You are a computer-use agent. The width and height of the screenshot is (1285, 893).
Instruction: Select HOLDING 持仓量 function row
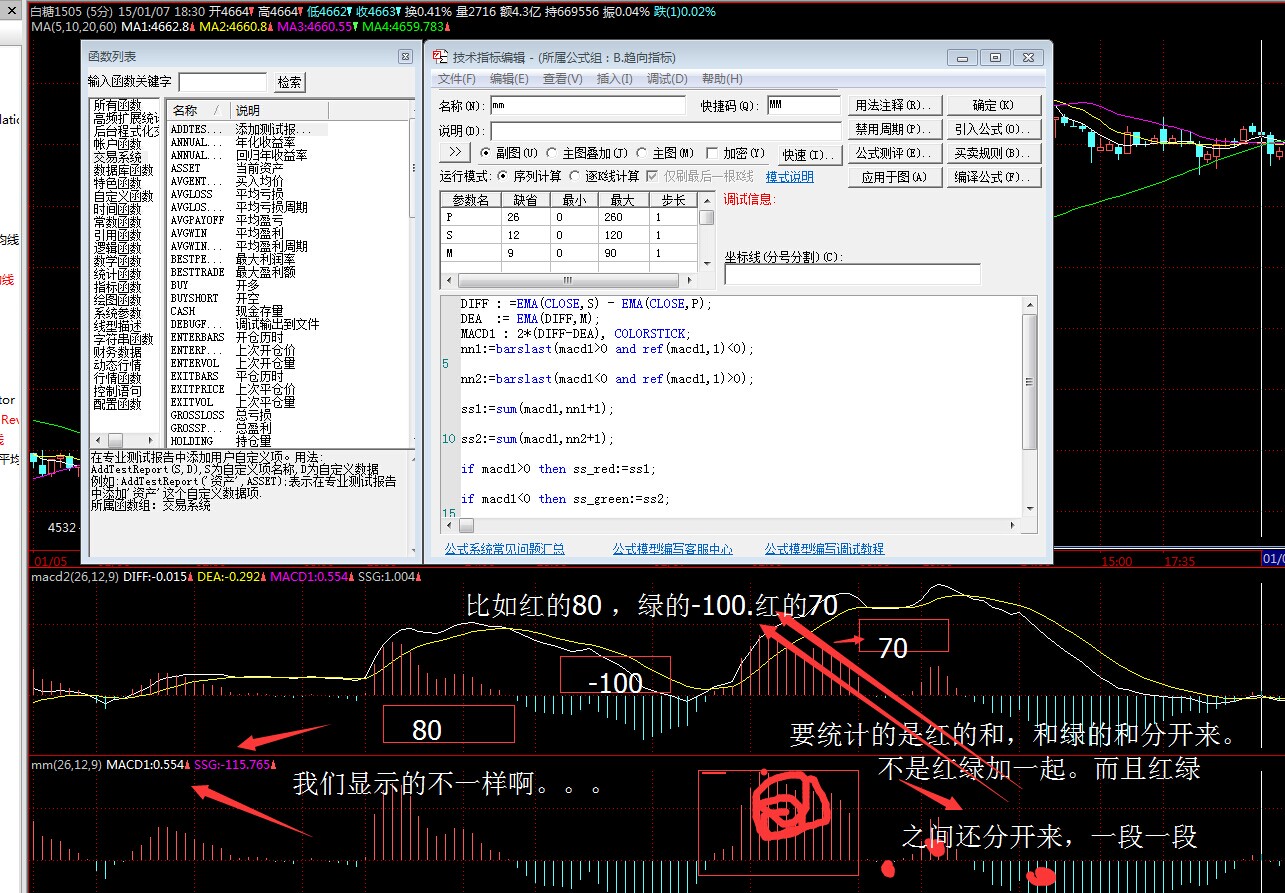tap(247, 441)
